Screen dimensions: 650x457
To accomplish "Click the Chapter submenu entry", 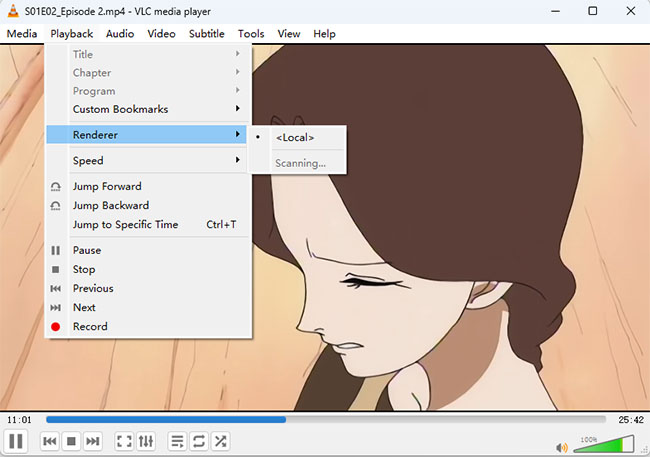I will click(146, 73).
